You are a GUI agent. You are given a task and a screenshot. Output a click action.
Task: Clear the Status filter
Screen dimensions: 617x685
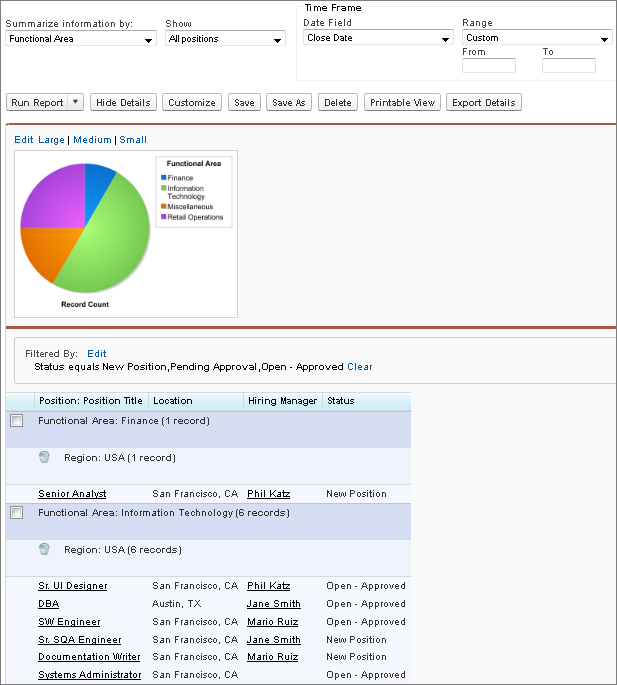click(x=360, y=367)
